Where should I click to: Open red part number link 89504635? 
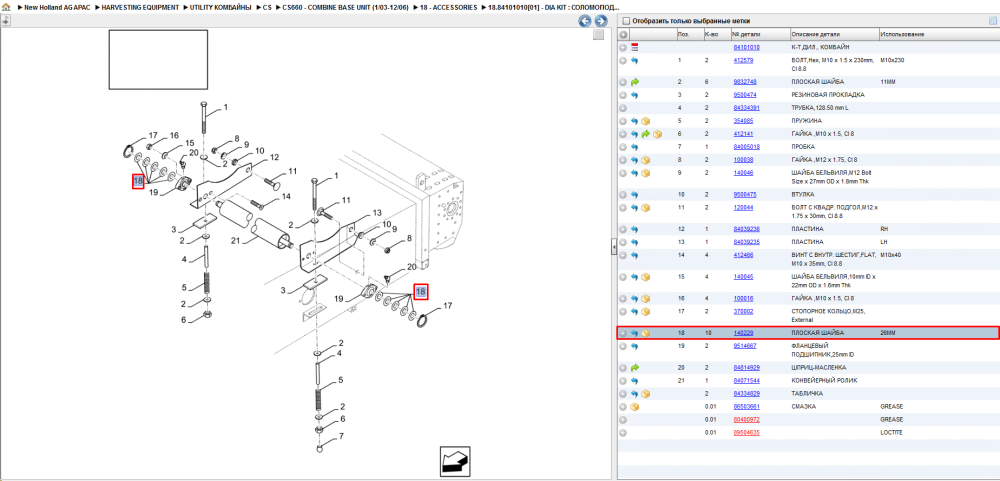click(x=746, y=433)
